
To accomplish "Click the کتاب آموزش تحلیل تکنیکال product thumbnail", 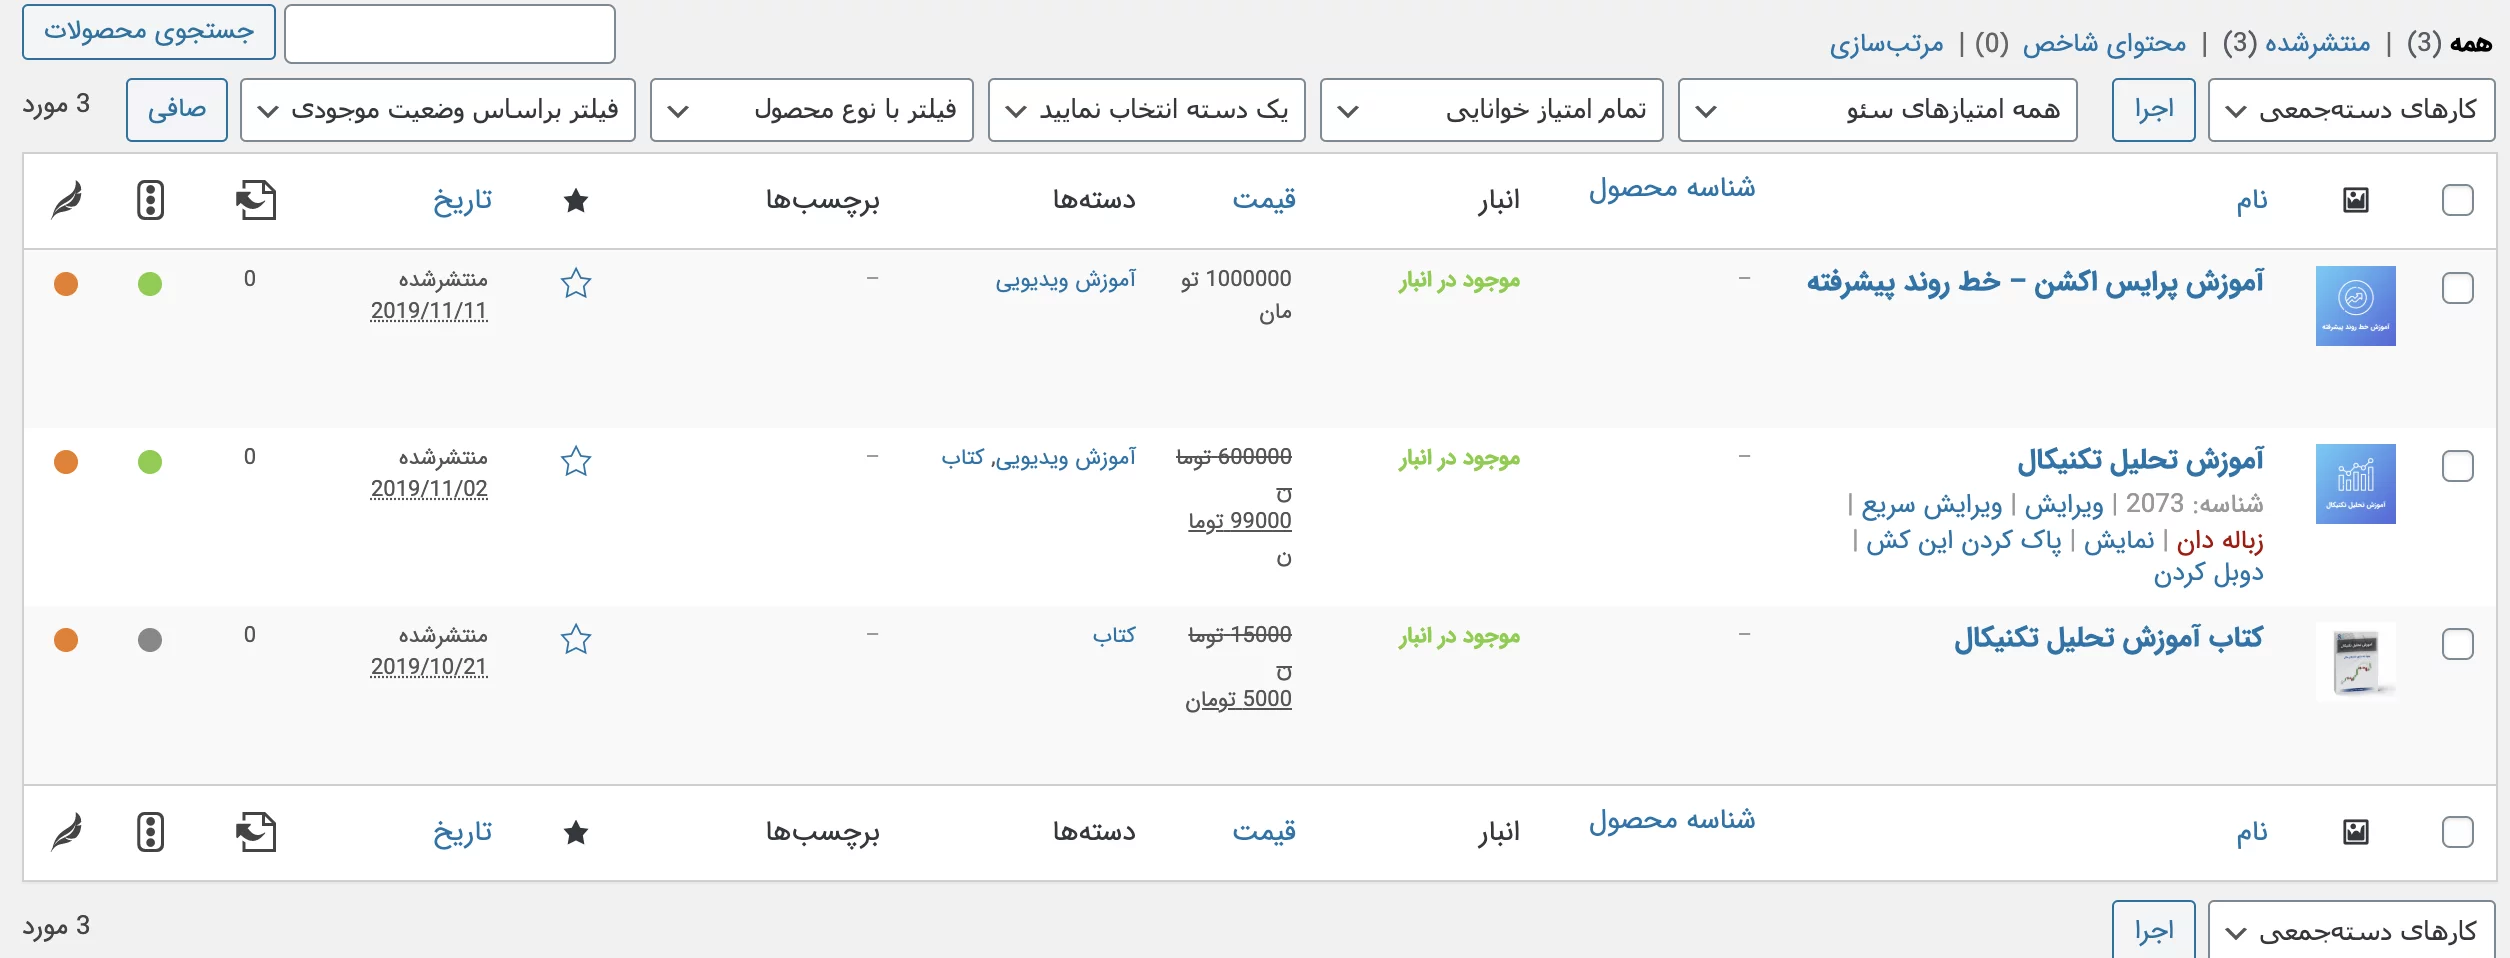I will (x=2357, y=661).
